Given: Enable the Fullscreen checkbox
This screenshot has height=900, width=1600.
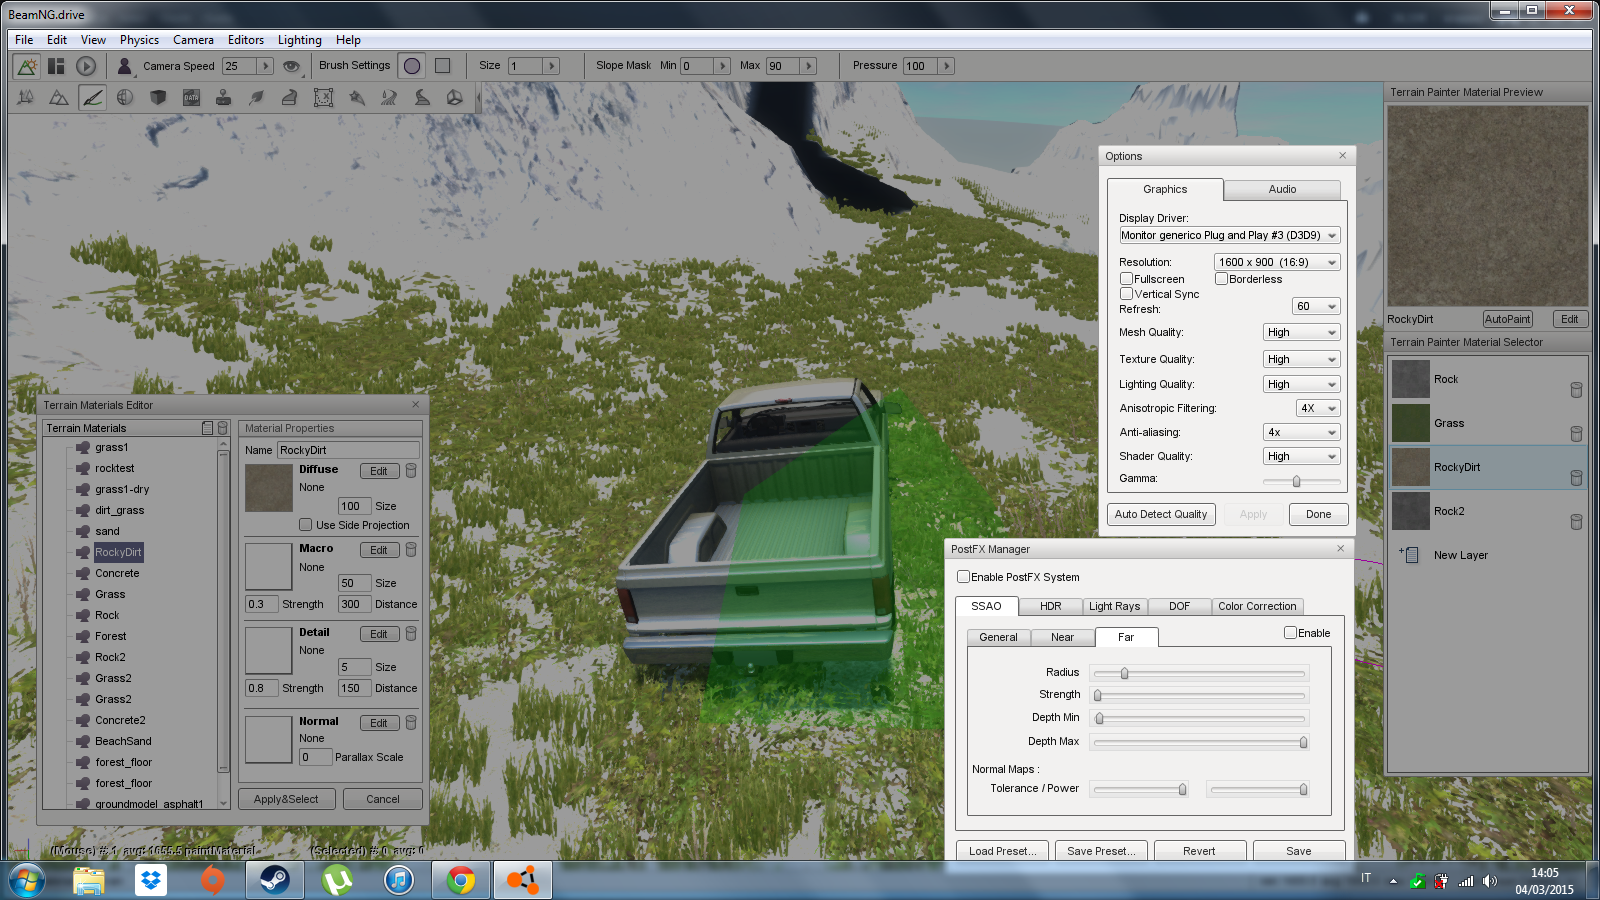Looking at the screenshot, I should coord(1127,279).
